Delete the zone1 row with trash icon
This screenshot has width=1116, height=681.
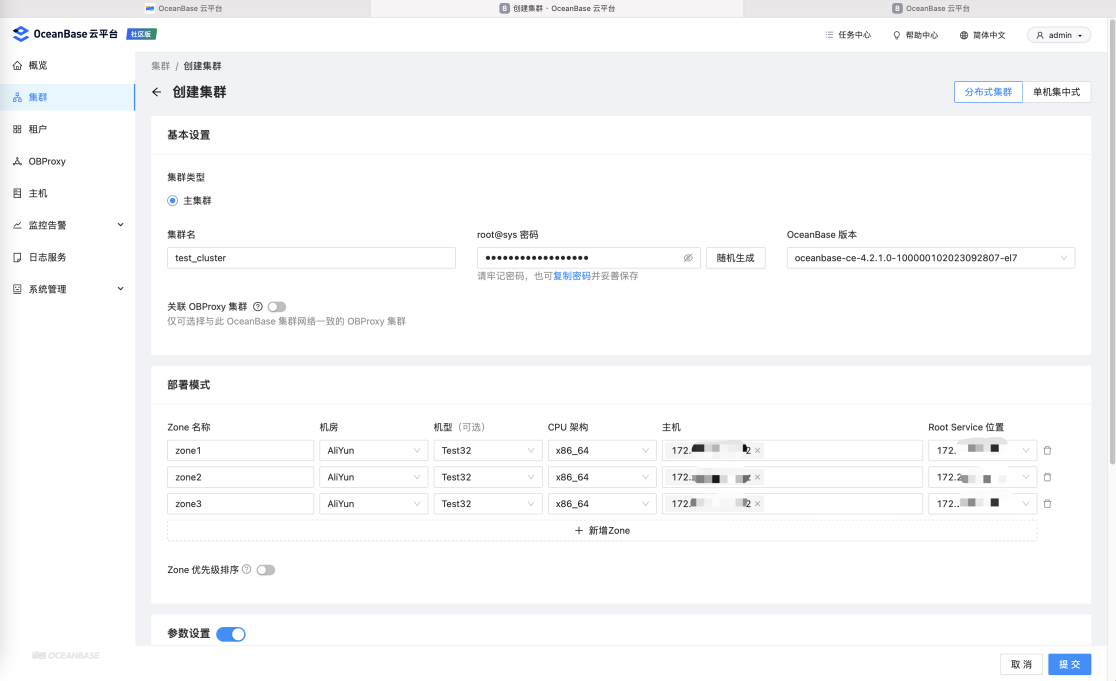1047,450
